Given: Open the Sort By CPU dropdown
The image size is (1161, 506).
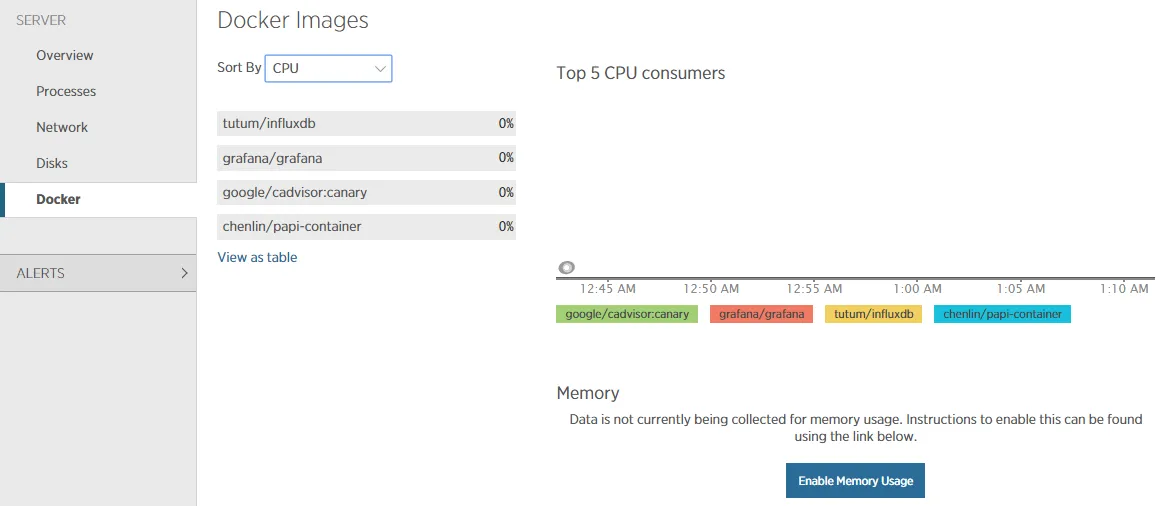Looking at the screenshot, I should [x=328, y=68].
